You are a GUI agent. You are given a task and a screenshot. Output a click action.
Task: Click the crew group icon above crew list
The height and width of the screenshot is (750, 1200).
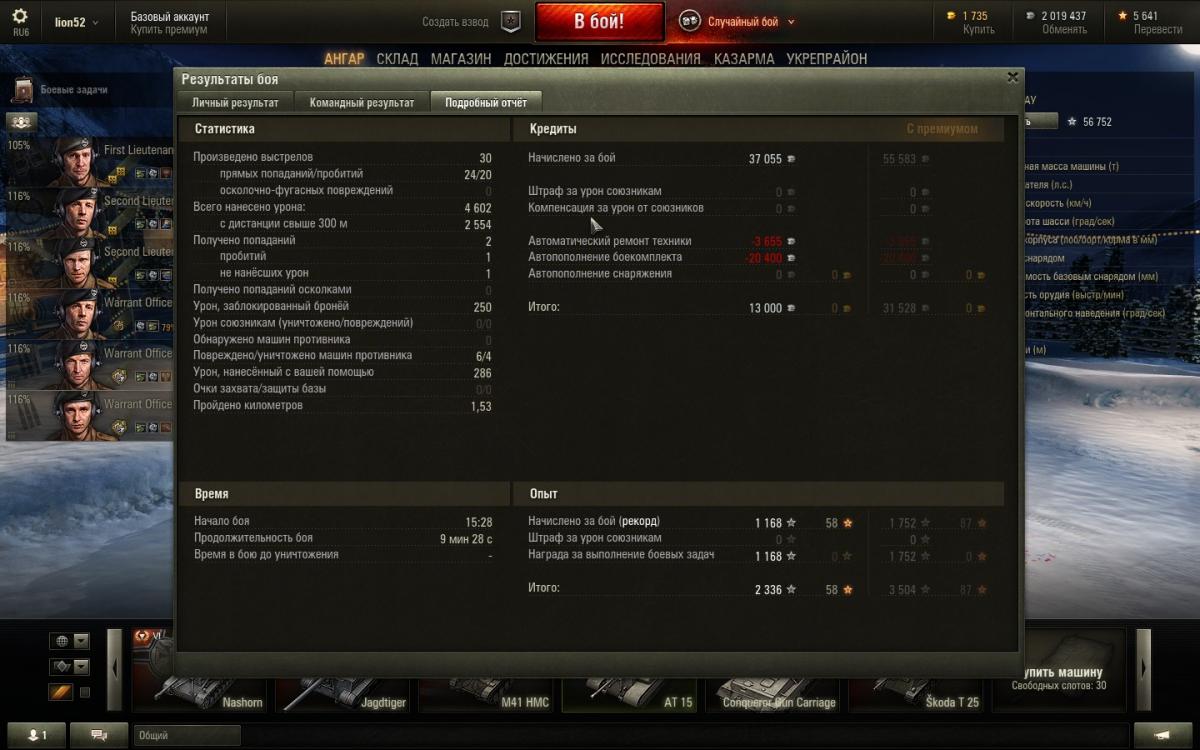click(22, 121)
